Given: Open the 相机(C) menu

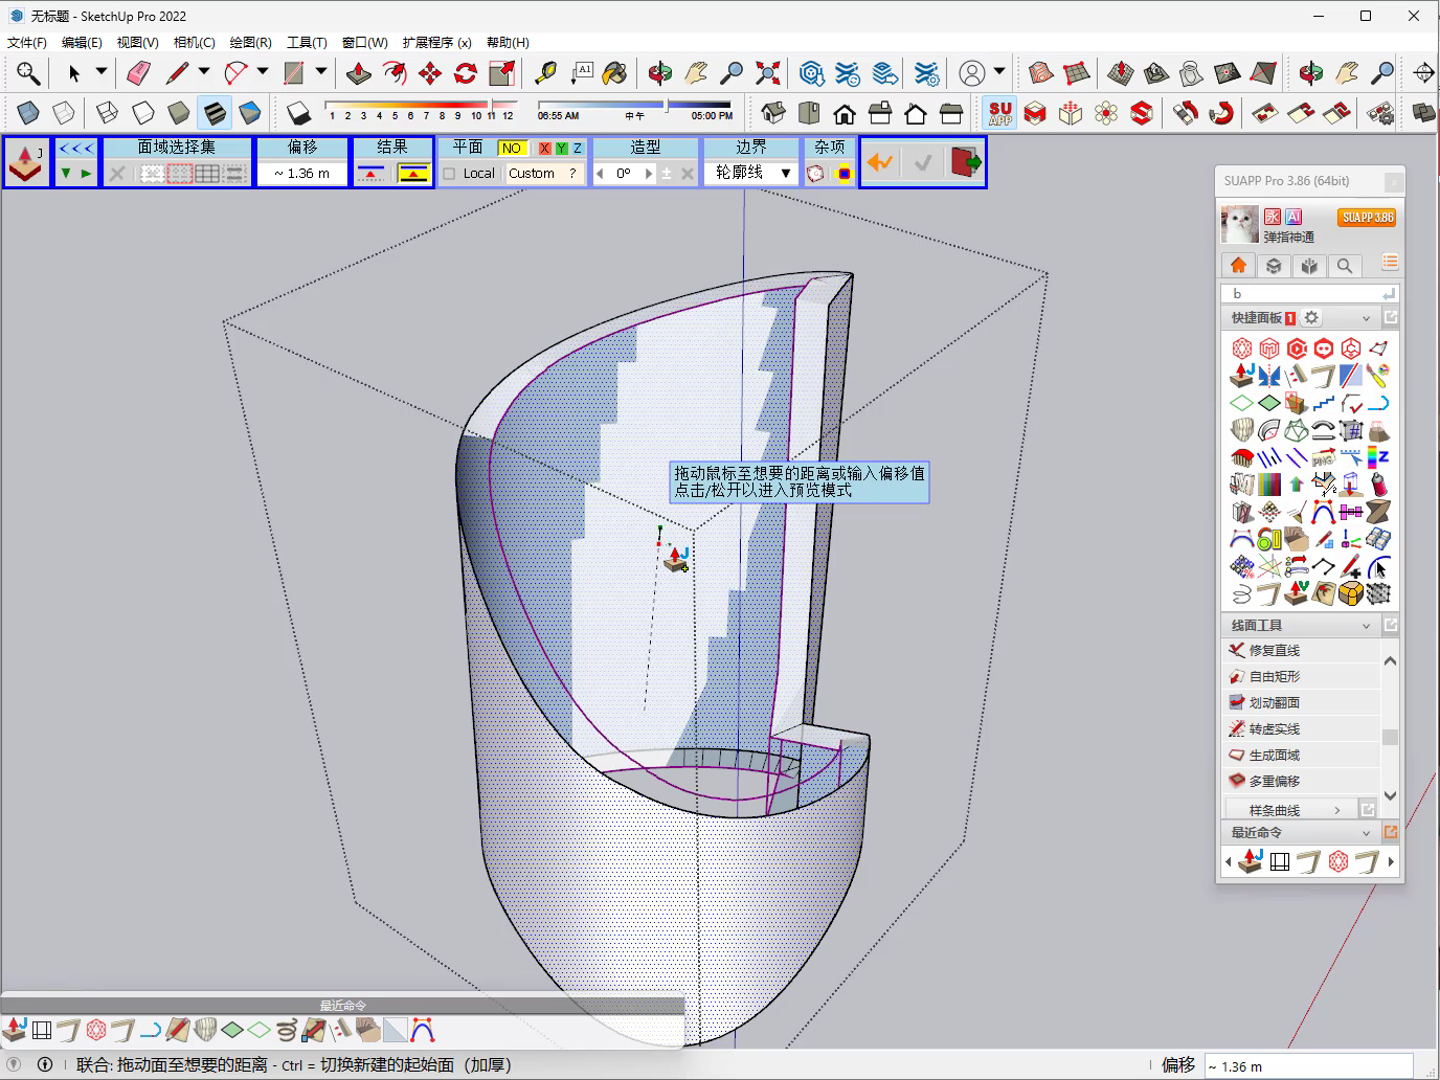Looking at the screenshot, I should pos(194,42).
